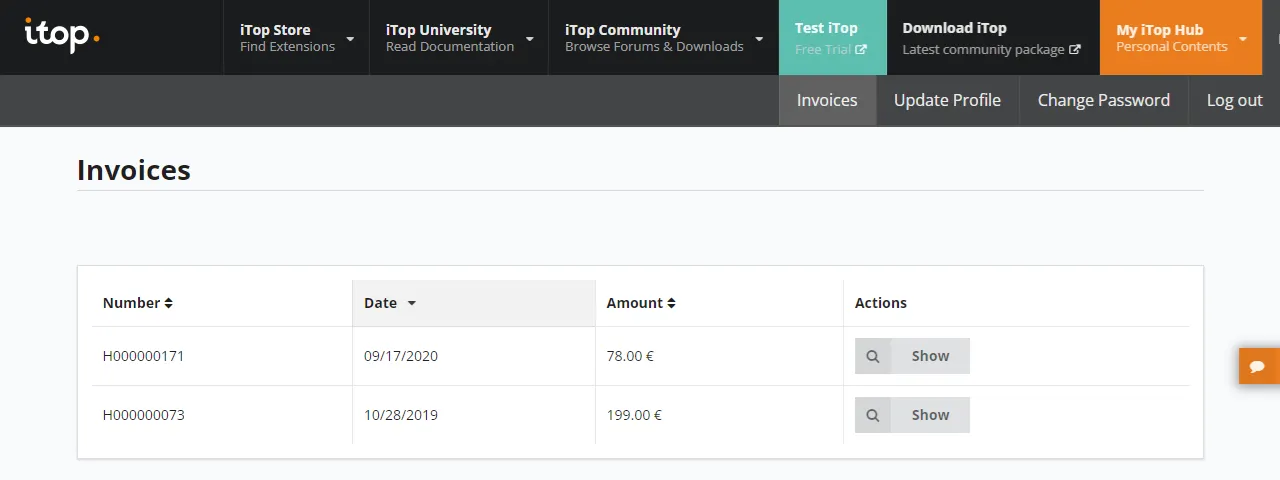The height and width of the screenshot is (480, 1280).
Task: Show invoice H000000073
Action: [930, 415]
